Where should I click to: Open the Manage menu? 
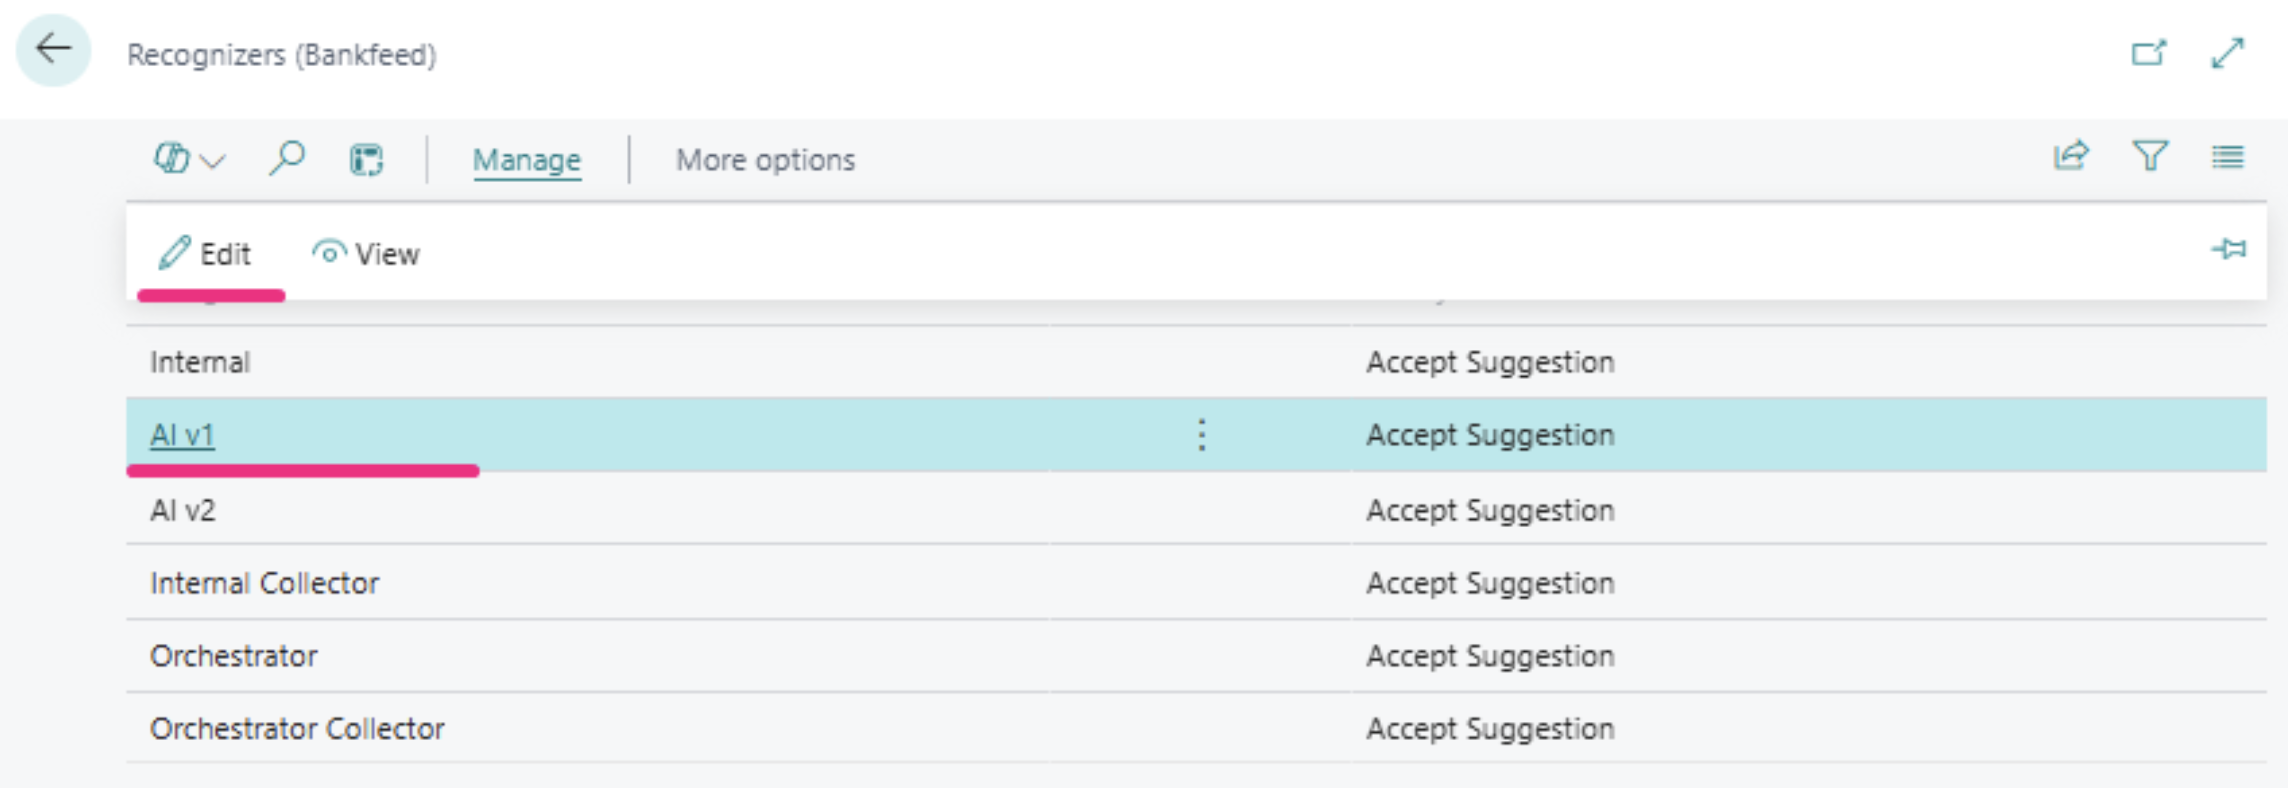pyautogui.click(x=527, y=160)
